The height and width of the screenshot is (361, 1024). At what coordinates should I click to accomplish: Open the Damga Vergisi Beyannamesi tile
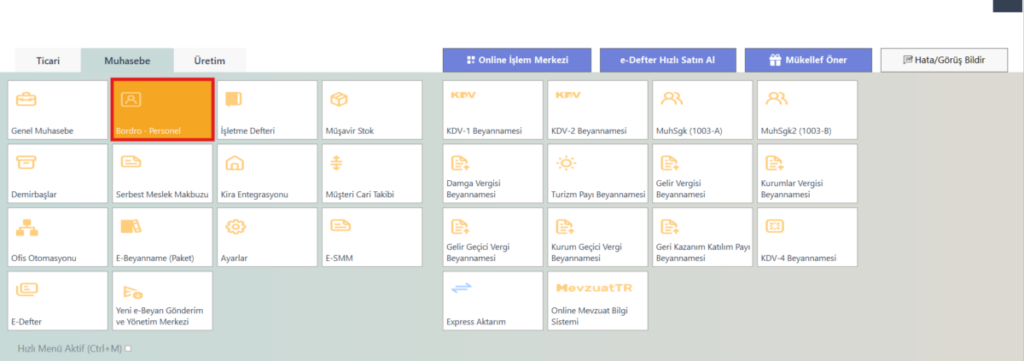coord(493,174)
